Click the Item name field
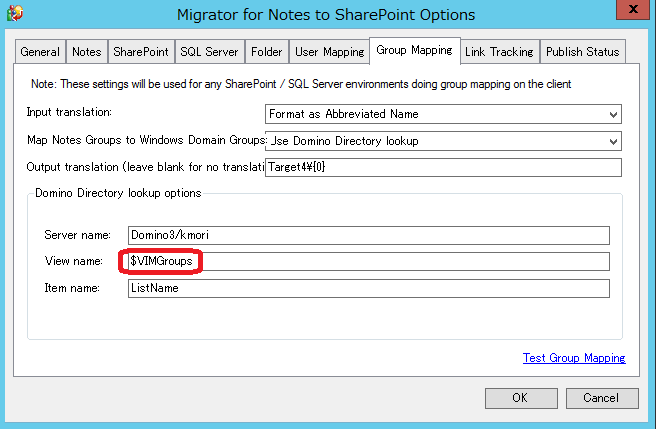 (x=369, y=288)
